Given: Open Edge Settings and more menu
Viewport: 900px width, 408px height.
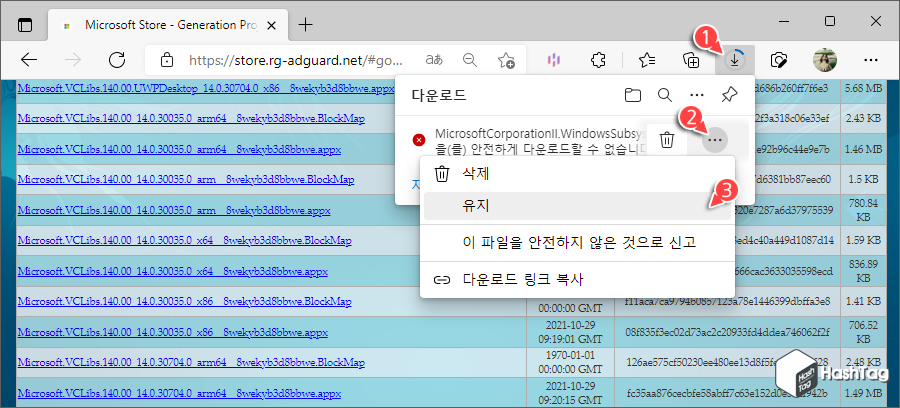Looking at the screenshot, I should [871, 60].
